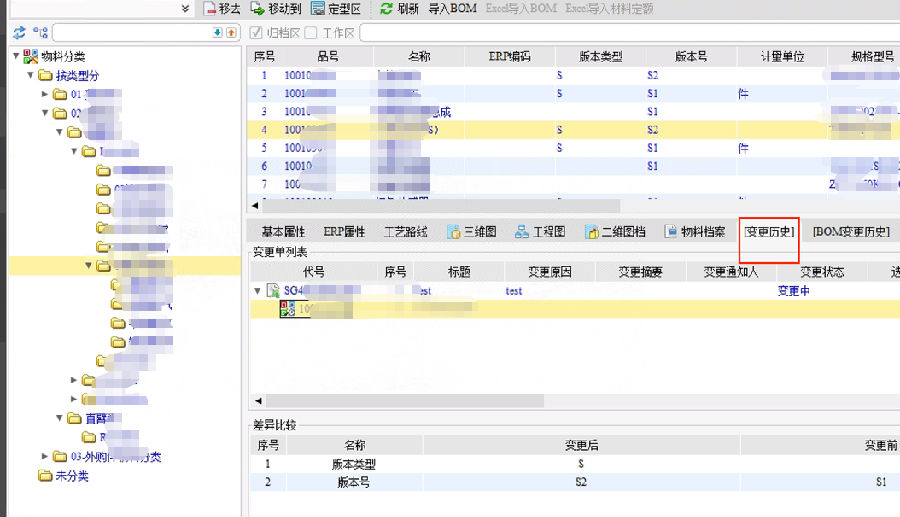Open the BOM变更历史 tab
The width and height of the screenshot is (900, 517).
tap(850, 232)
